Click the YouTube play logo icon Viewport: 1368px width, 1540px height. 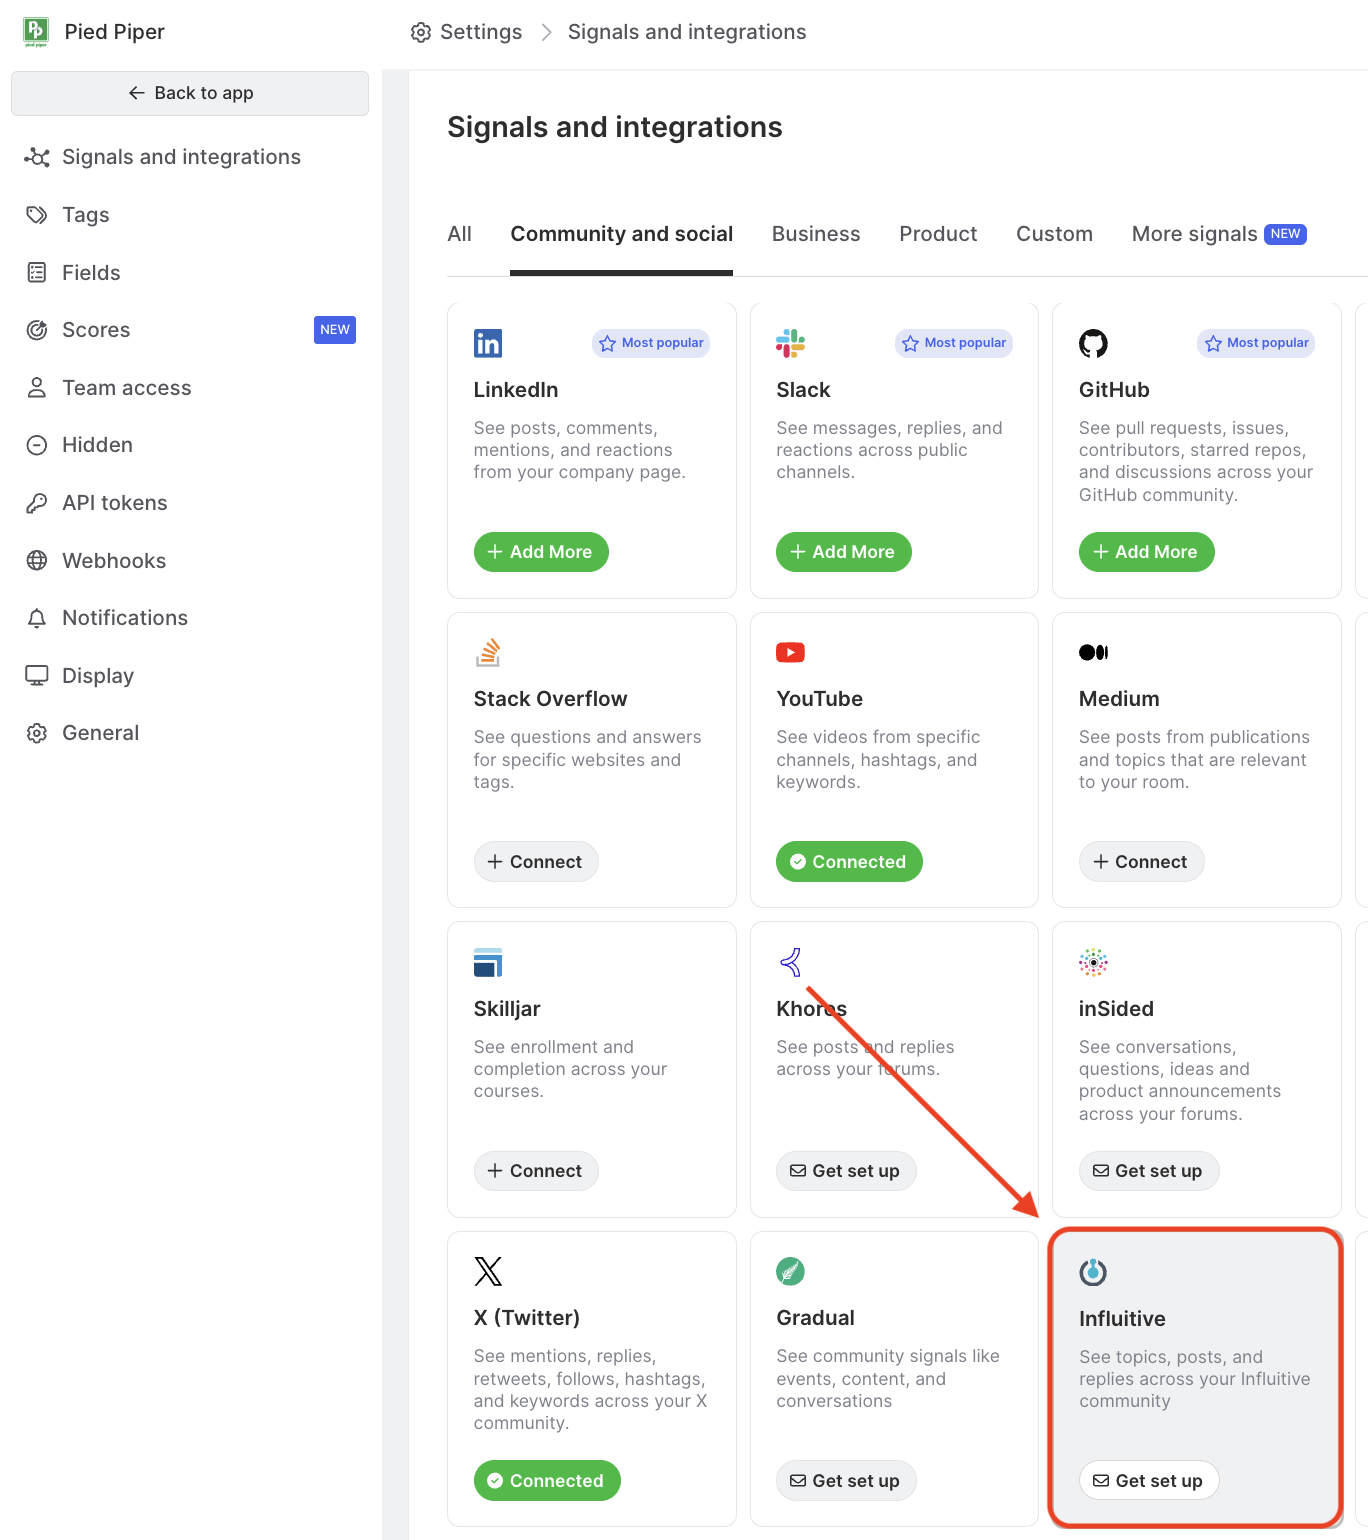(x=790, y=652)
